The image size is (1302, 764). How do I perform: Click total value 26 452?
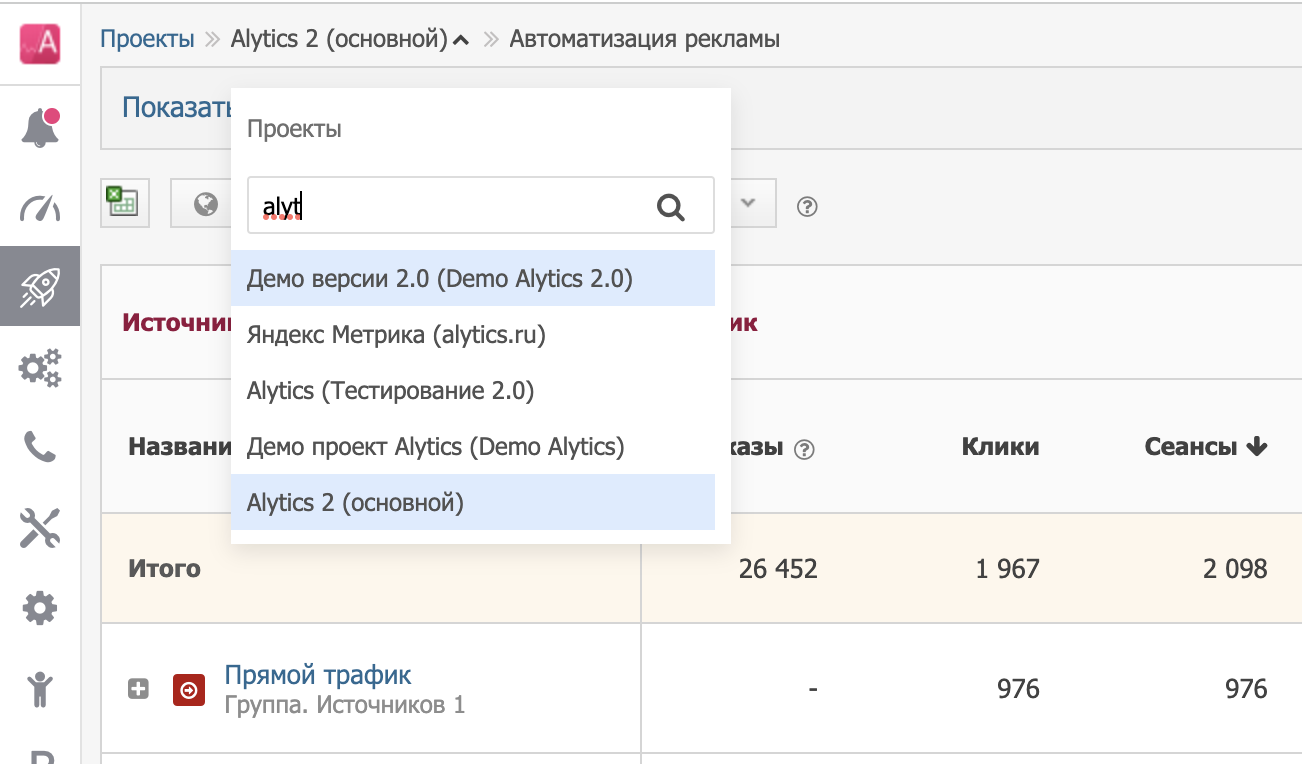(x=778, y=569)
